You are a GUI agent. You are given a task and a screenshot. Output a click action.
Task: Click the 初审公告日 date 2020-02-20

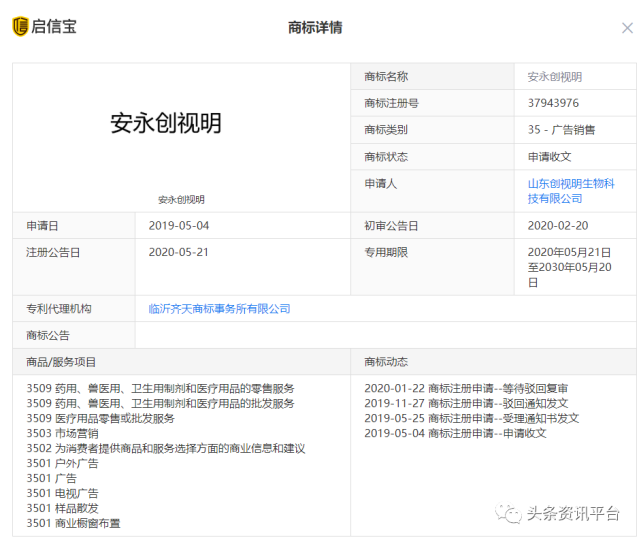point(558,226)
